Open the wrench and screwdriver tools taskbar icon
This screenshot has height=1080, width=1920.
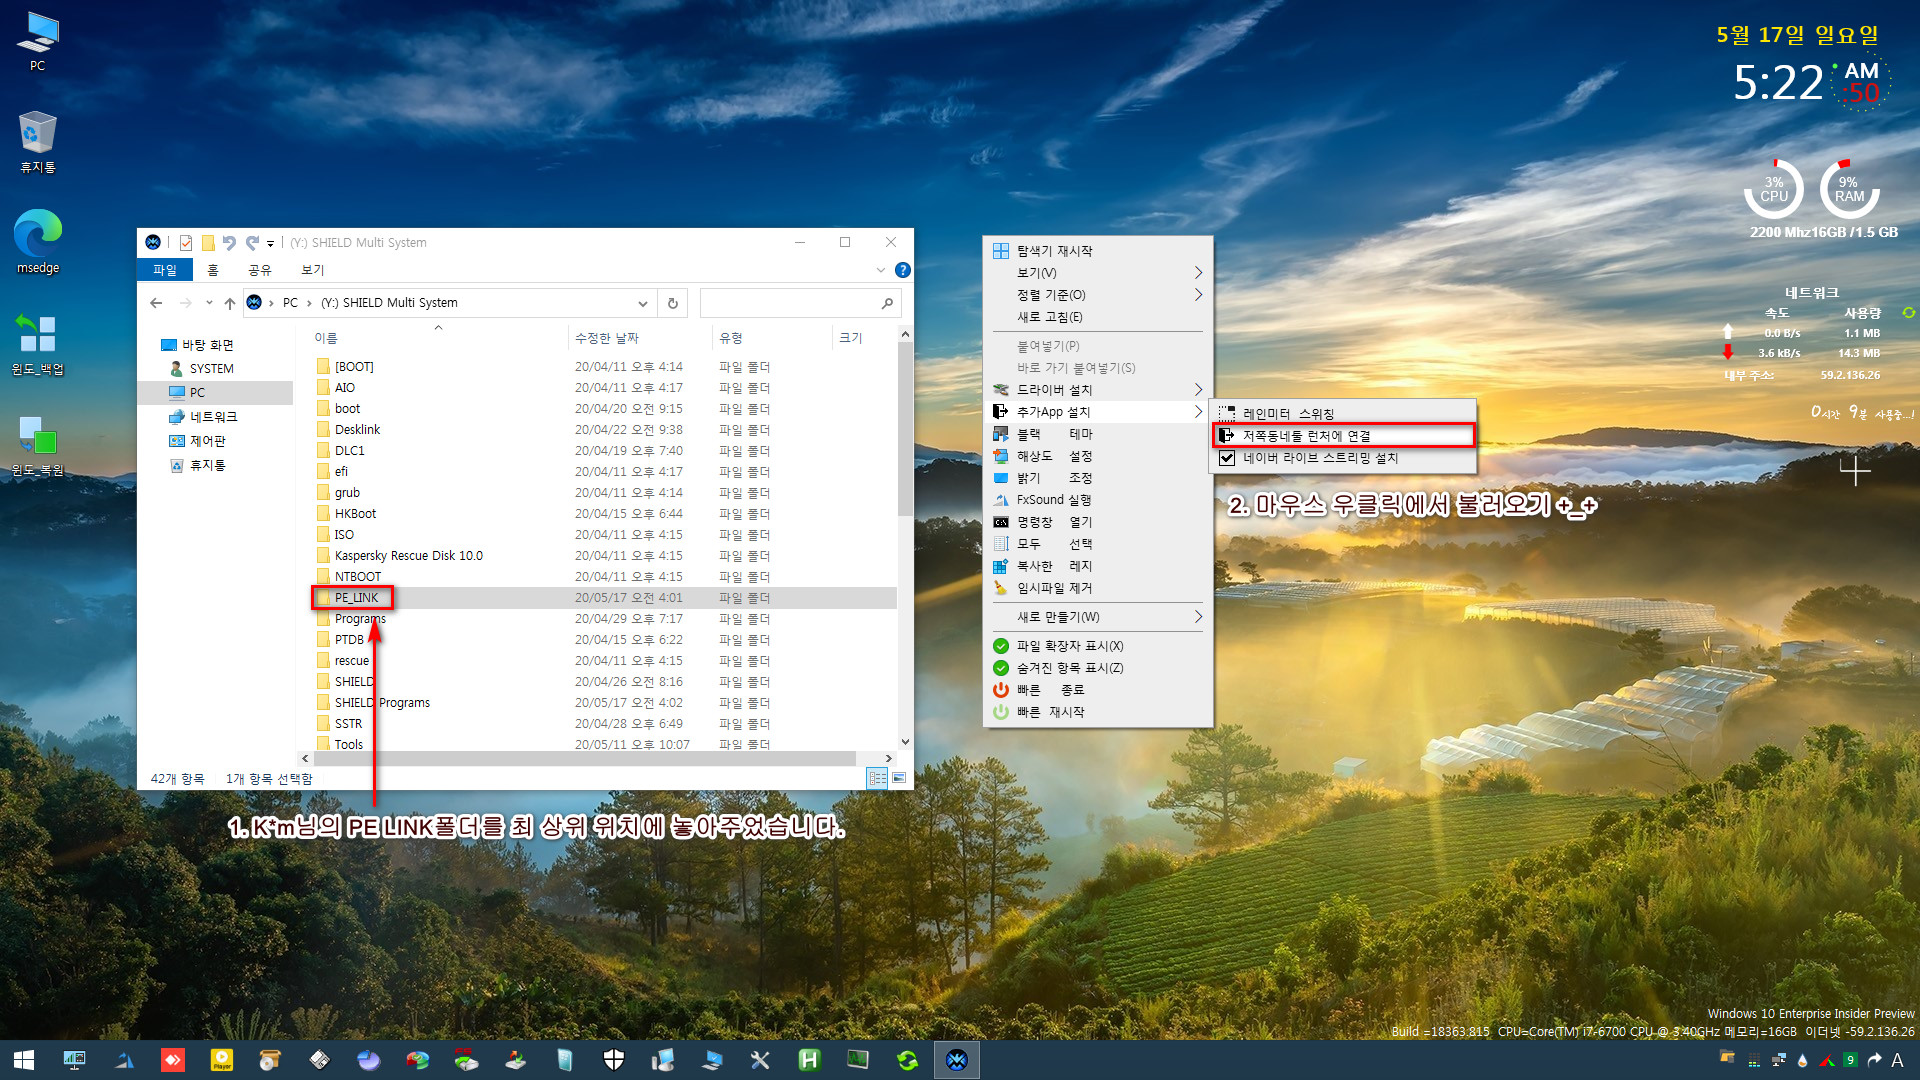click(x=760, y=1060)
